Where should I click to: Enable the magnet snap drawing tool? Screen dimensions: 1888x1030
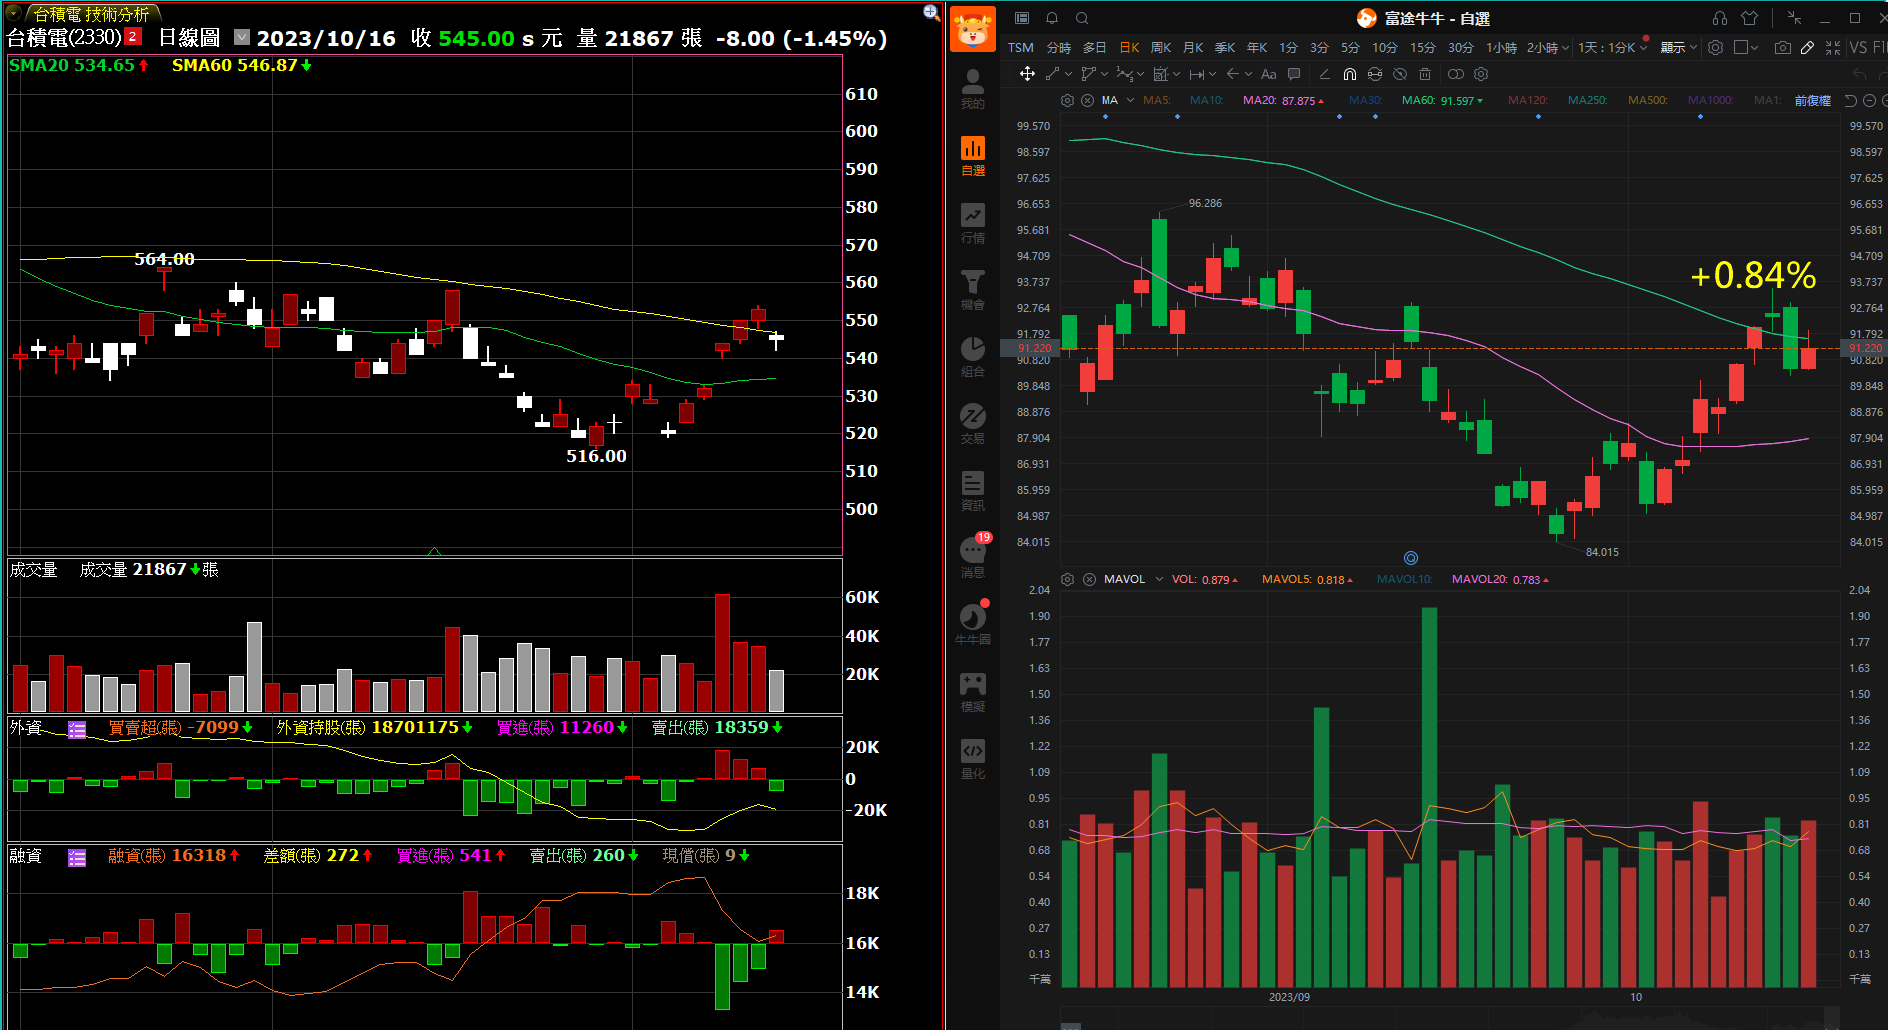(x=1350, y=74)
